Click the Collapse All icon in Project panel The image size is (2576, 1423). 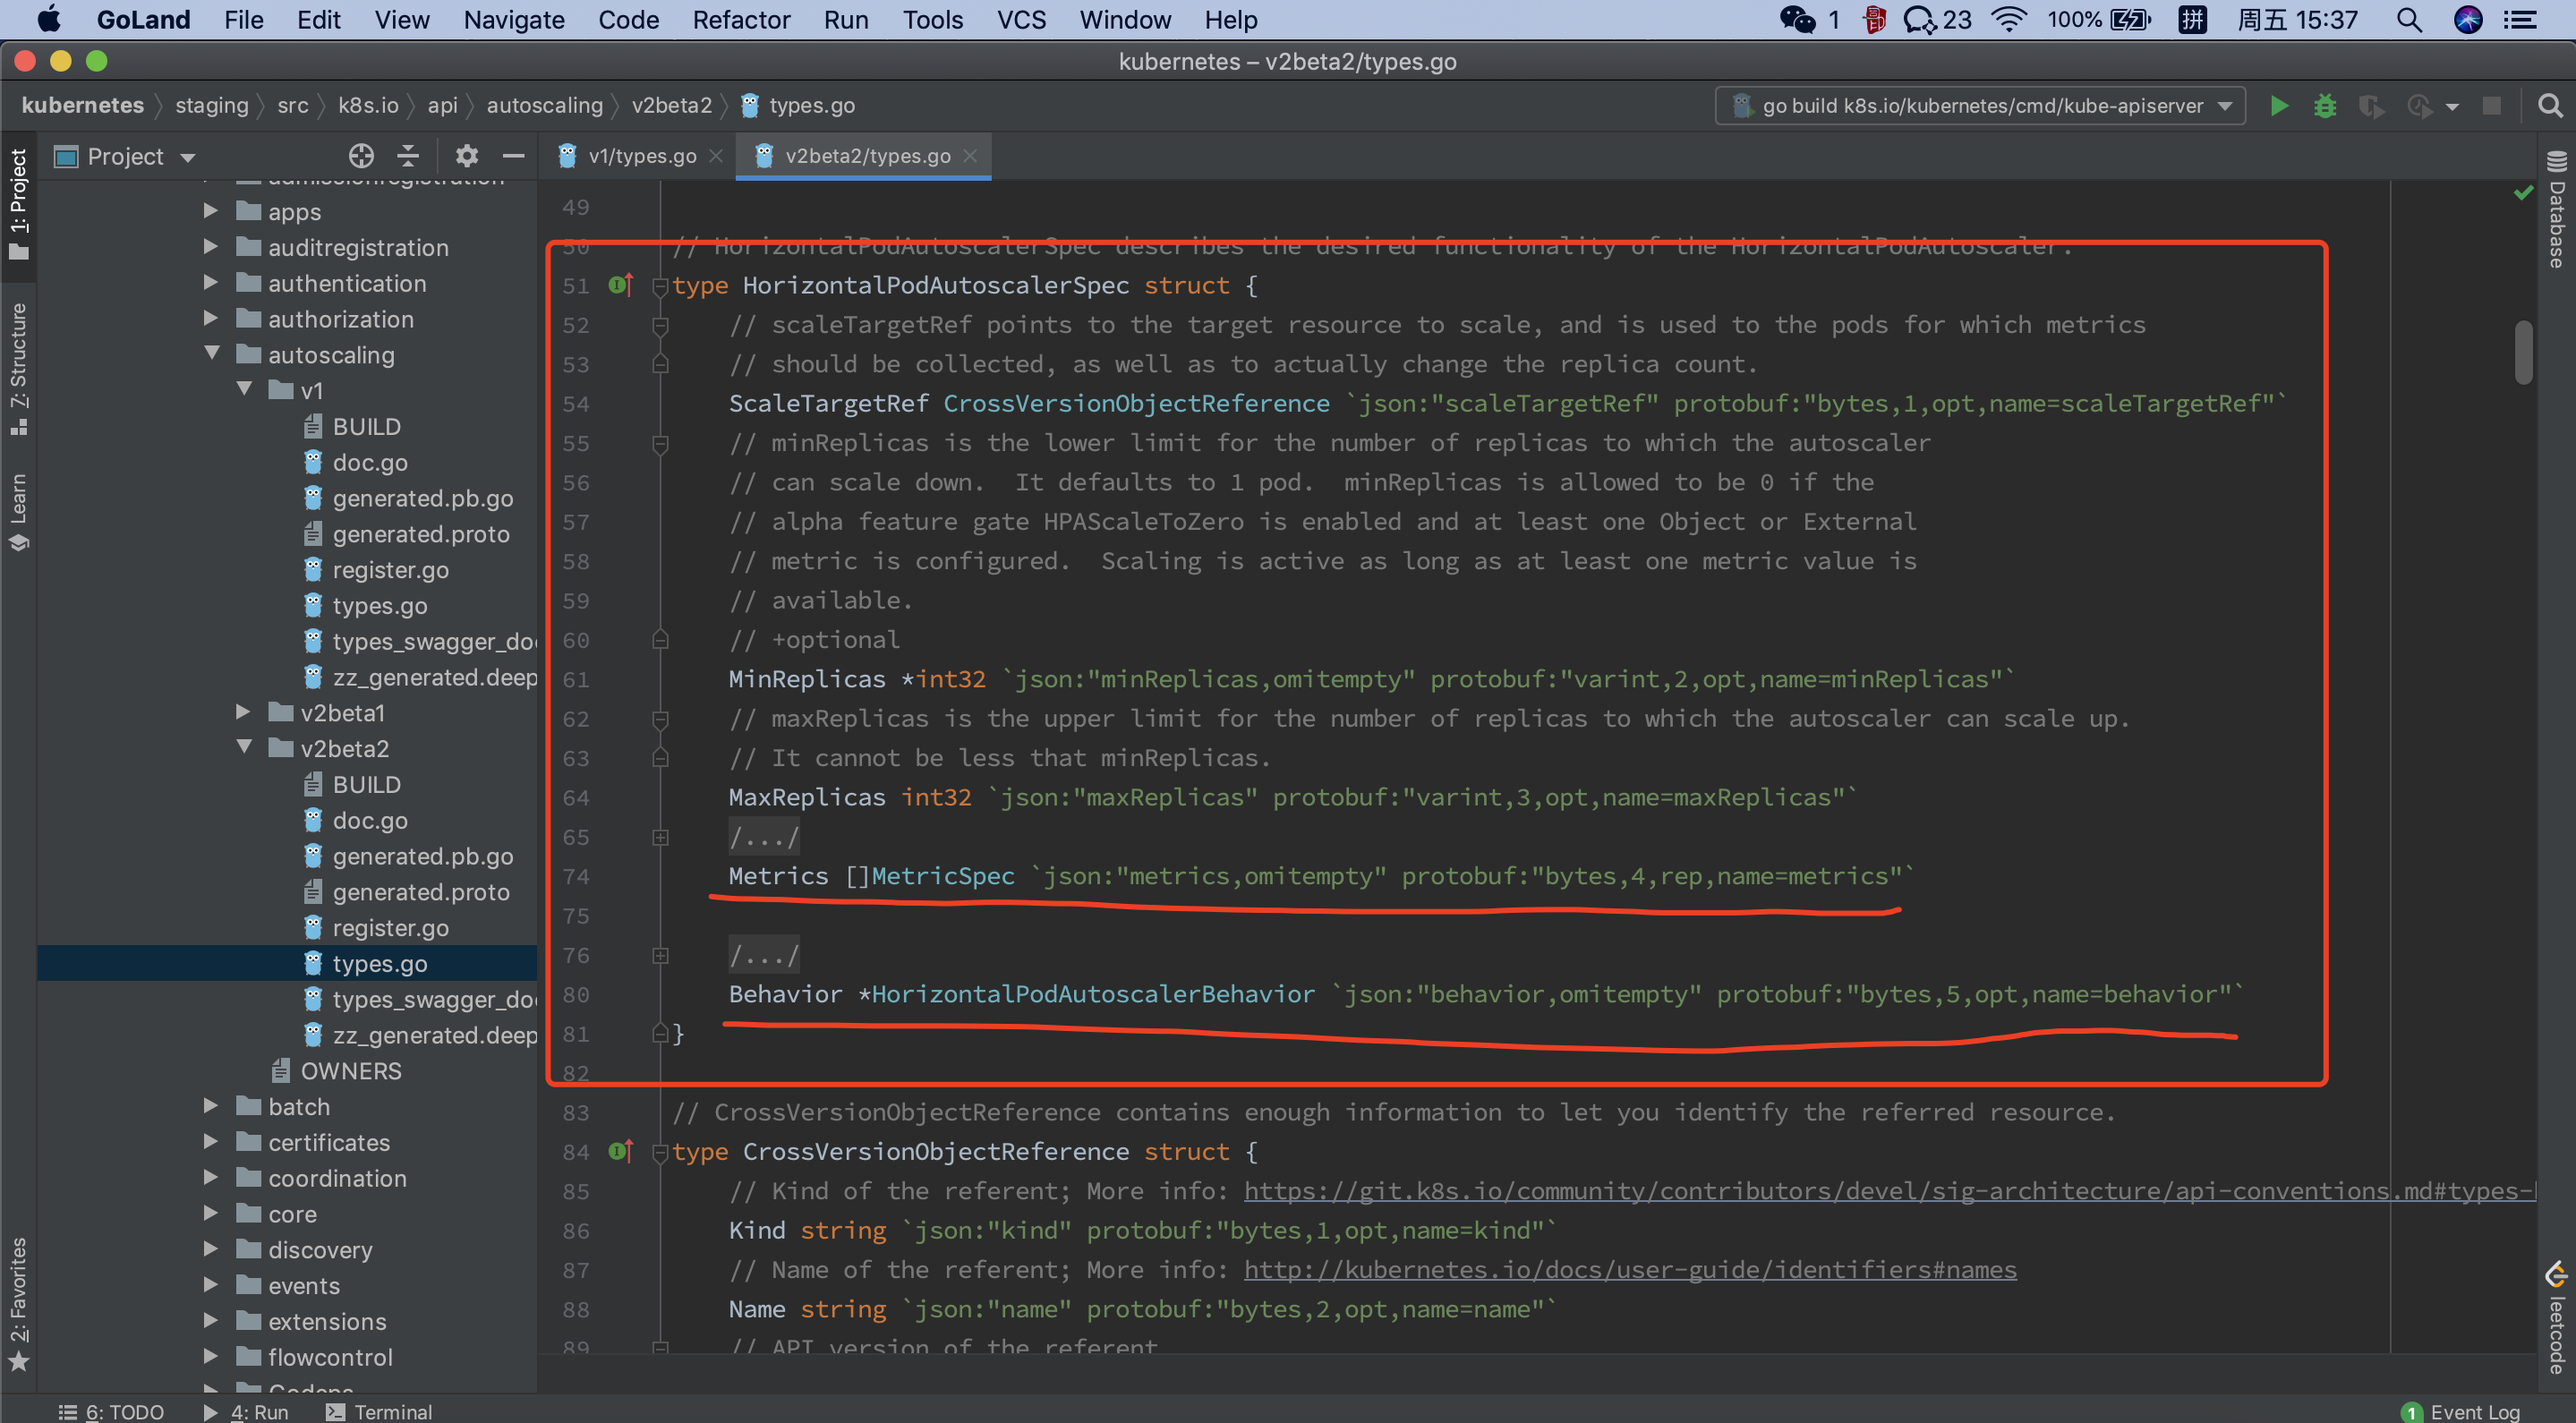[x=408, y=156]
